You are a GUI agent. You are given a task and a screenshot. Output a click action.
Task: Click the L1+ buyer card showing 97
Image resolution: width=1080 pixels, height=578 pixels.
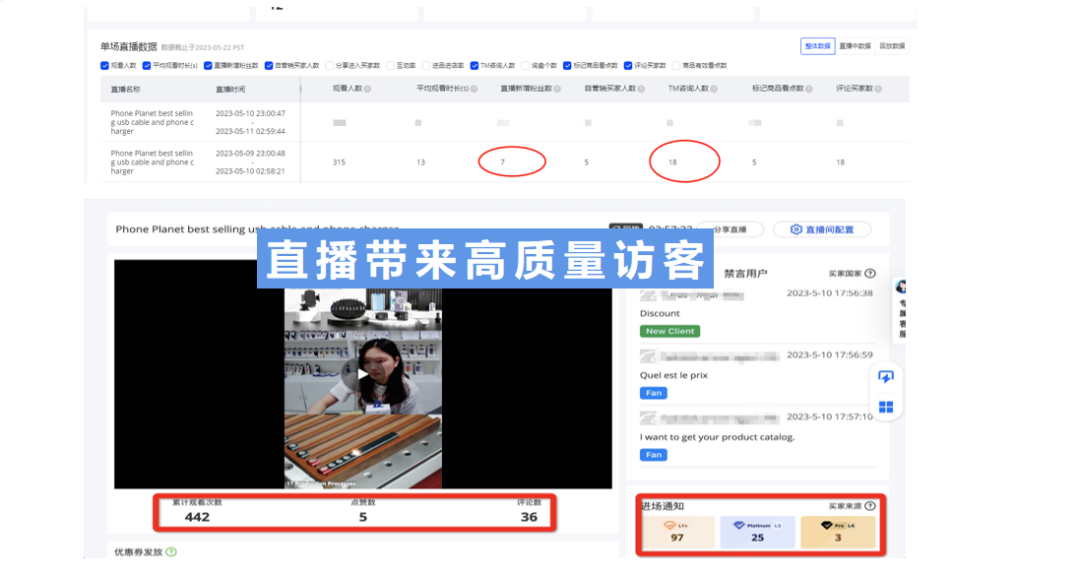pos(678,532)
